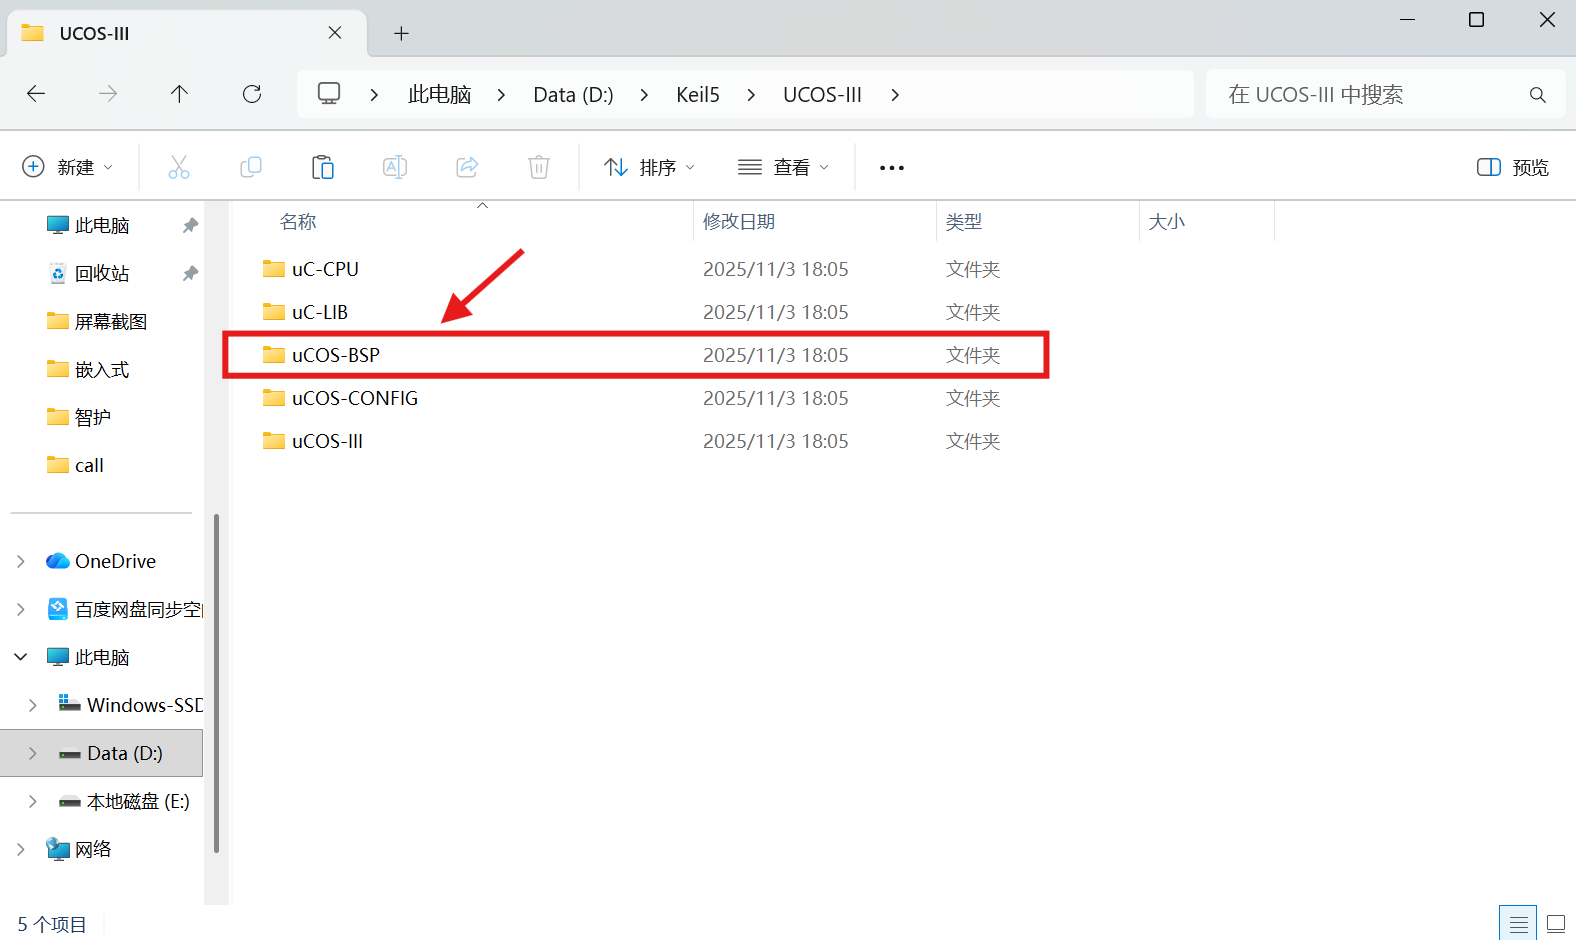Expand the 百度网盘同步空间 tree node

(x=21, y=609)
